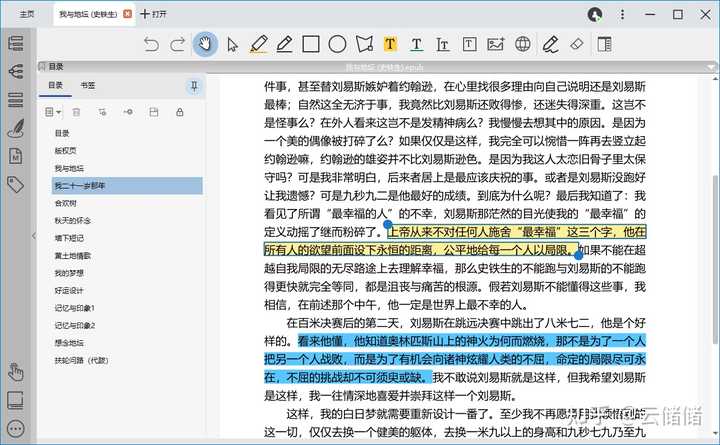Open the 记忆与印象2 chapter
Screen dimensions: 720x445
tap(74, 325)
